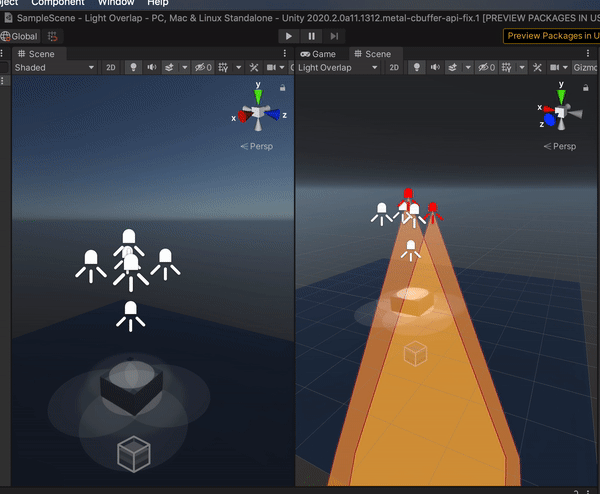Open the Window menu
The height and width of the screenshot is (494, 600).
pos(116,3)
